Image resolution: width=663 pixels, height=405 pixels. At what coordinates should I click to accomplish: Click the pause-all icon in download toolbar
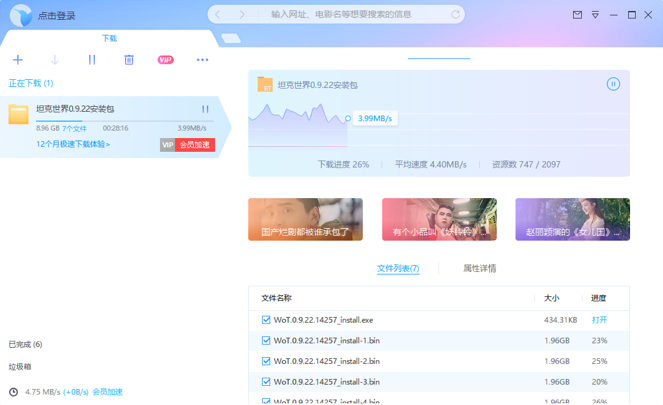point(92,60)
